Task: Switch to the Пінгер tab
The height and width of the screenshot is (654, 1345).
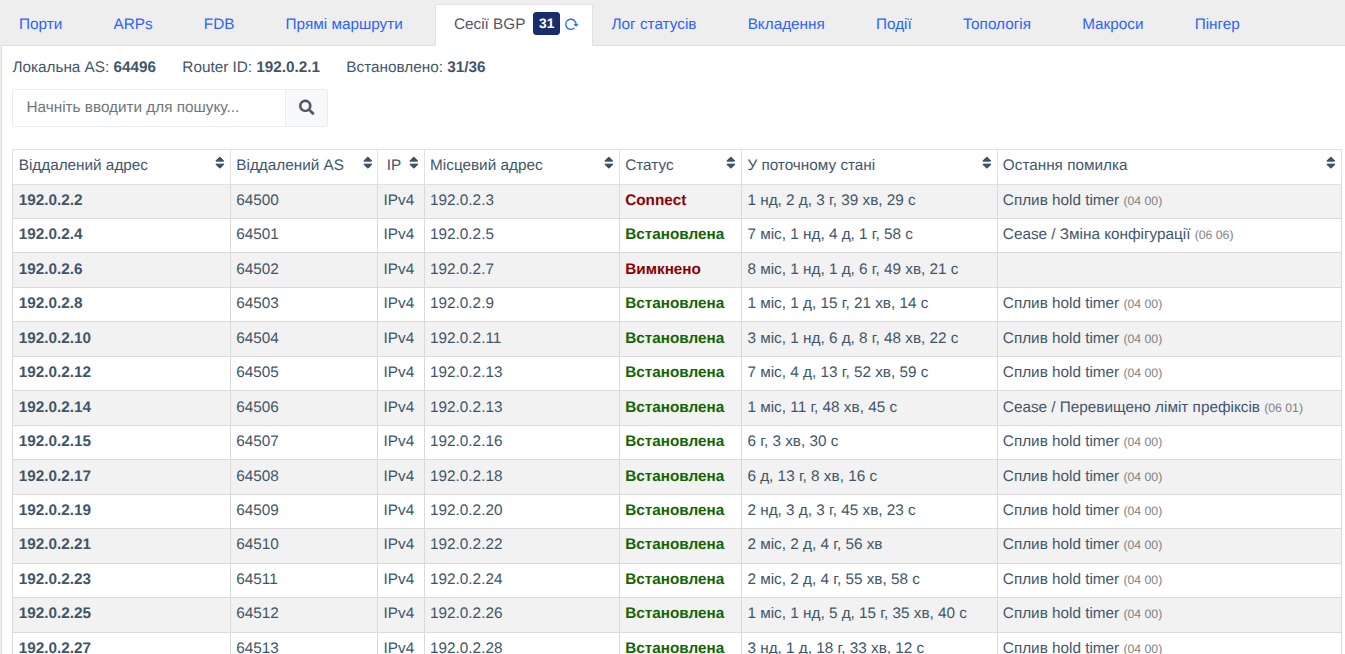Action: [1217, 24]
